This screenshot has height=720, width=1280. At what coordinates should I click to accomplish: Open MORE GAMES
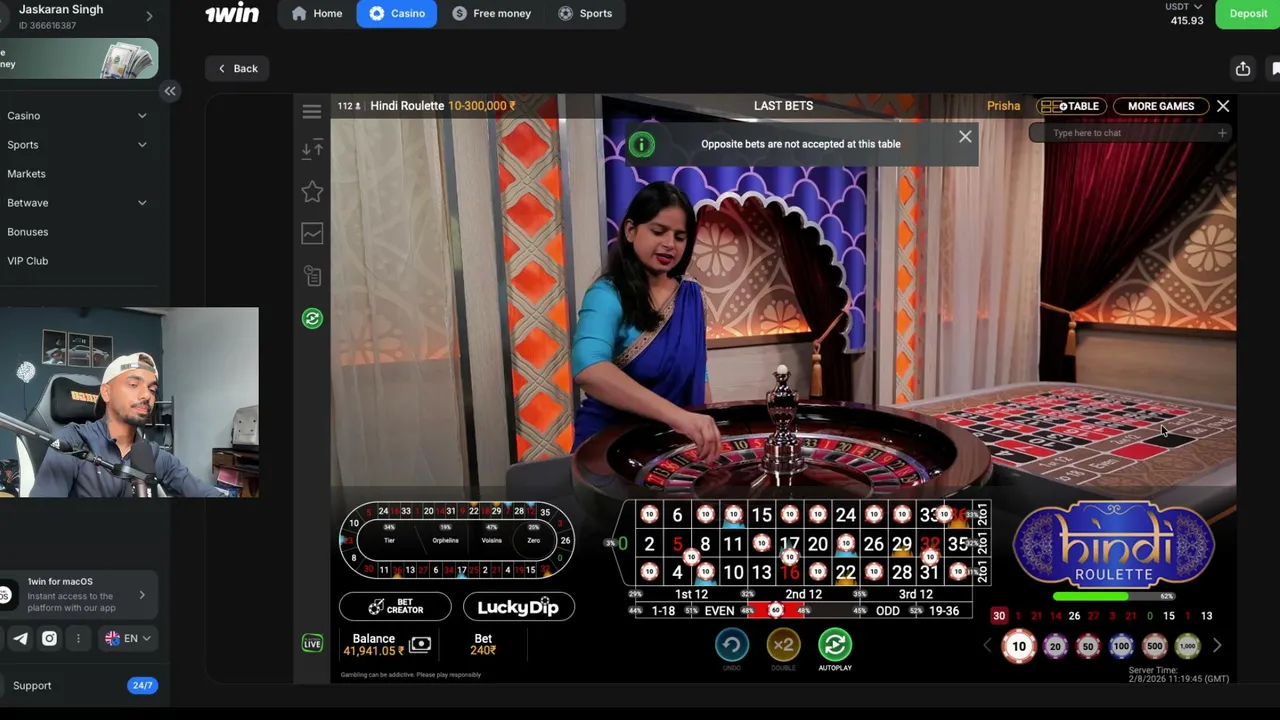1160,106
